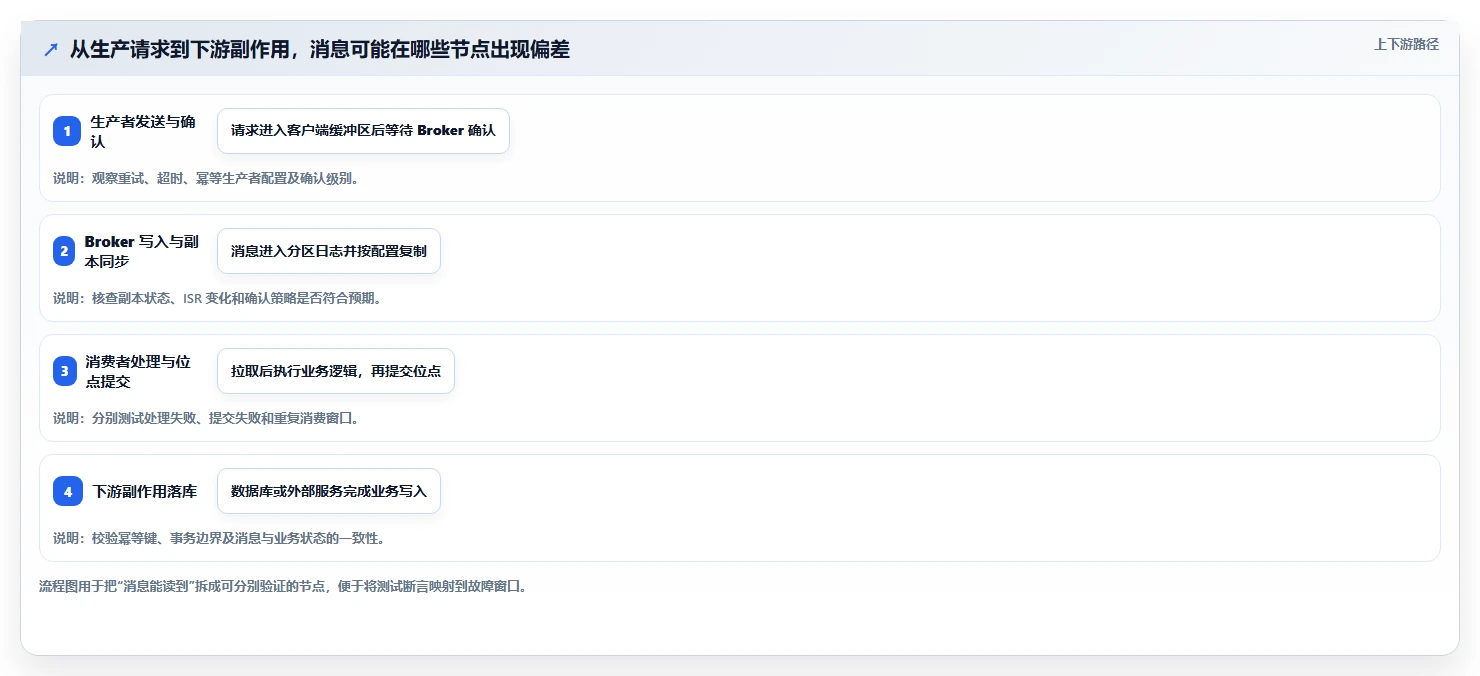Click the step 3 number badge
This screenshot has width=1480, height=676.
tap(65, 371)
